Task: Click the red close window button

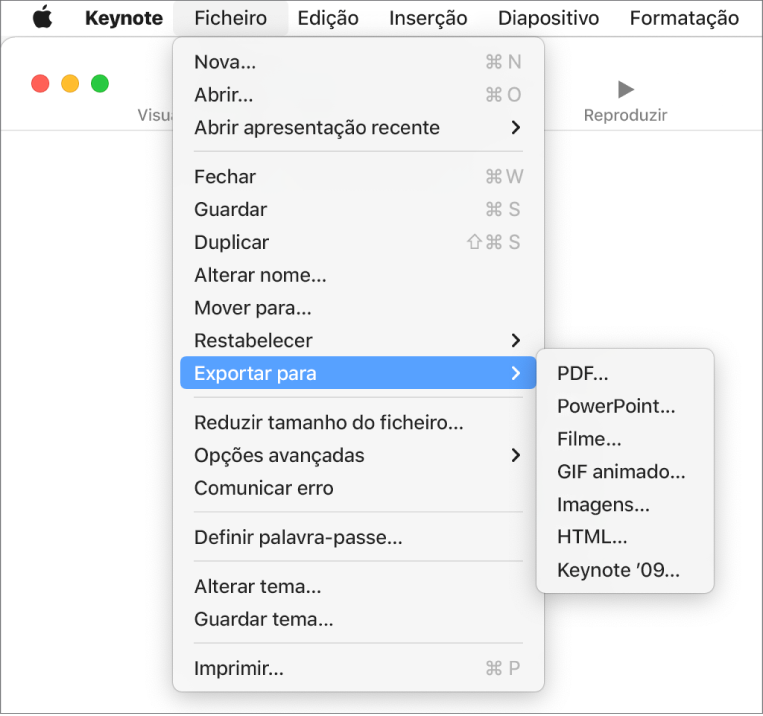Action: (40, 83)
